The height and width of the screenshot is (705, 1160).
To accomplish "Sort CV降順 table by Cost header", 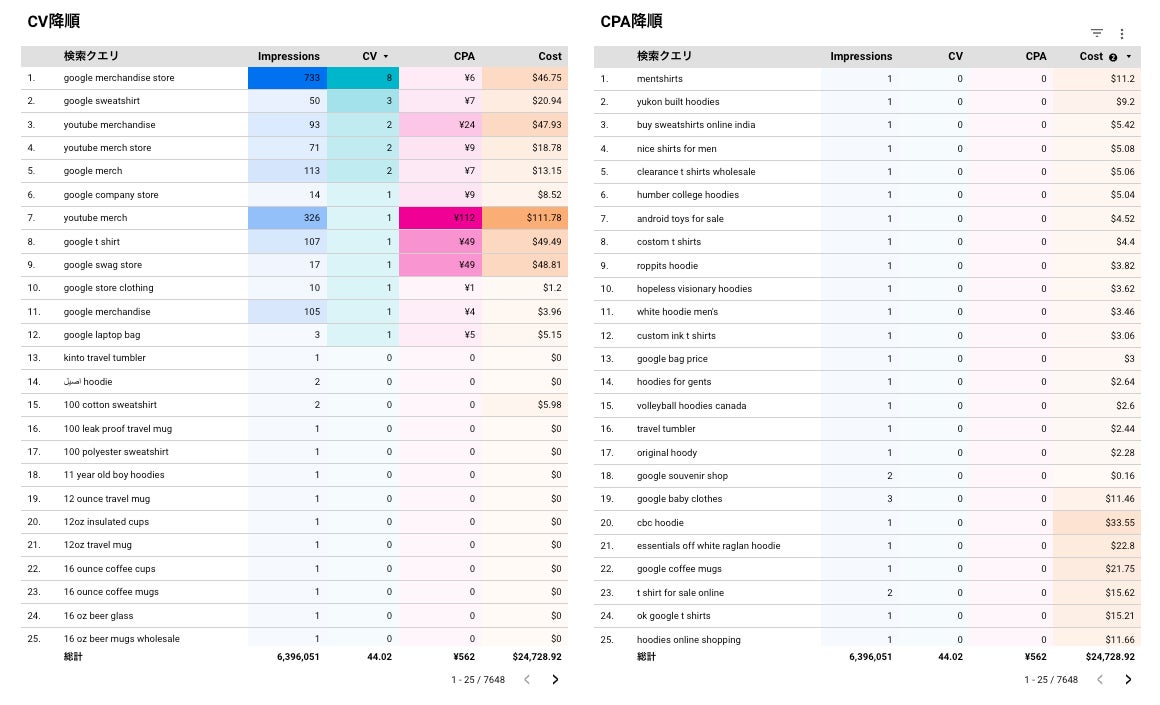I will pyautogui.click(x=550, y=57).
